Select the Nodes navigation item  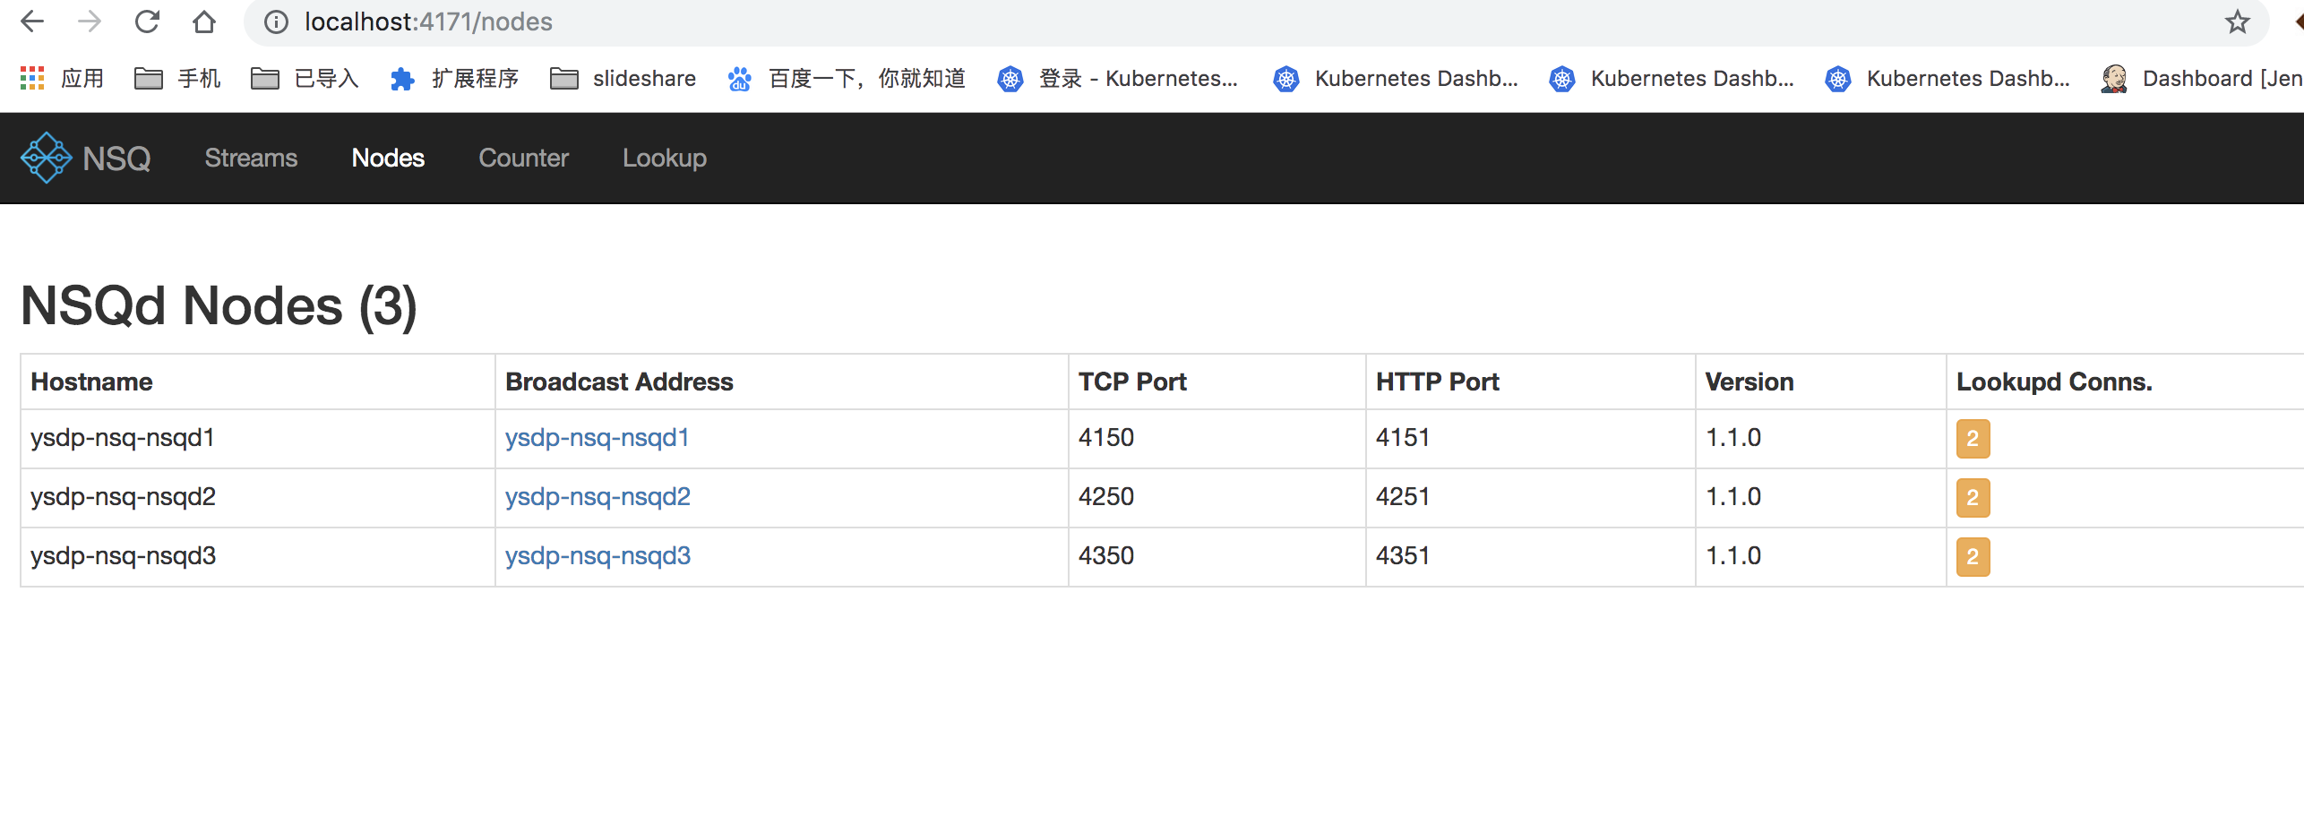click(x=388, y=158)
